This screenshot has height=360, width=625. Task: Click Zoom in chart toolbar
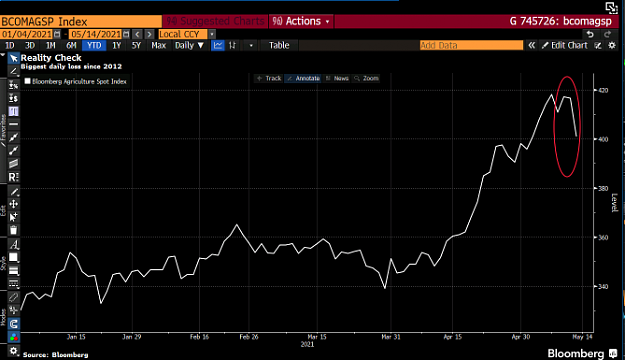pos(367,78)
